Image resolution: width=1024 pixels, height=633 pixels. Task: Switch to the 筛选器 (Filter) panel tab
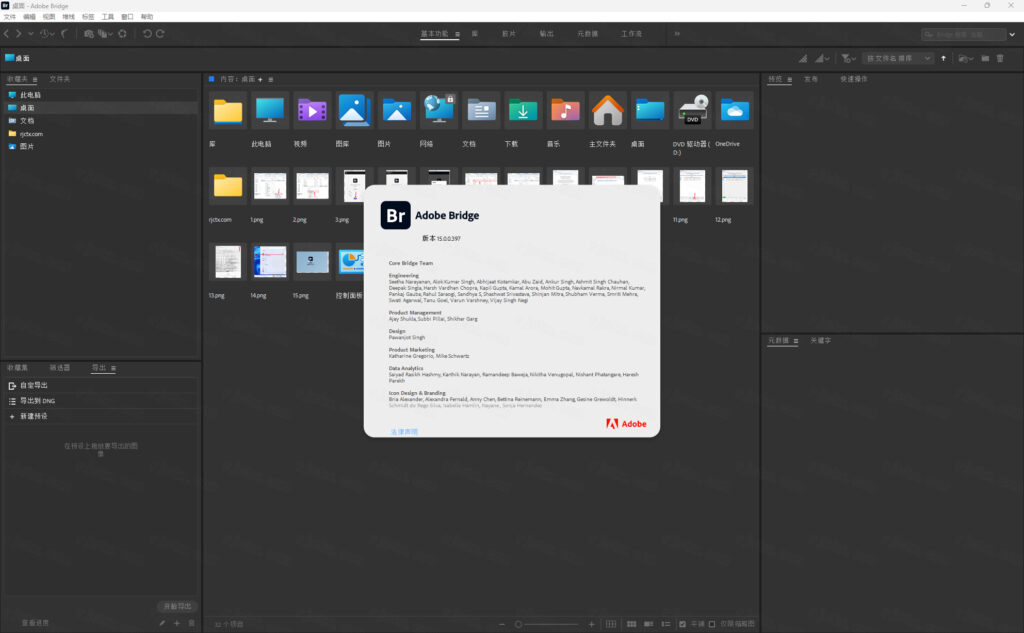(60, 368)
